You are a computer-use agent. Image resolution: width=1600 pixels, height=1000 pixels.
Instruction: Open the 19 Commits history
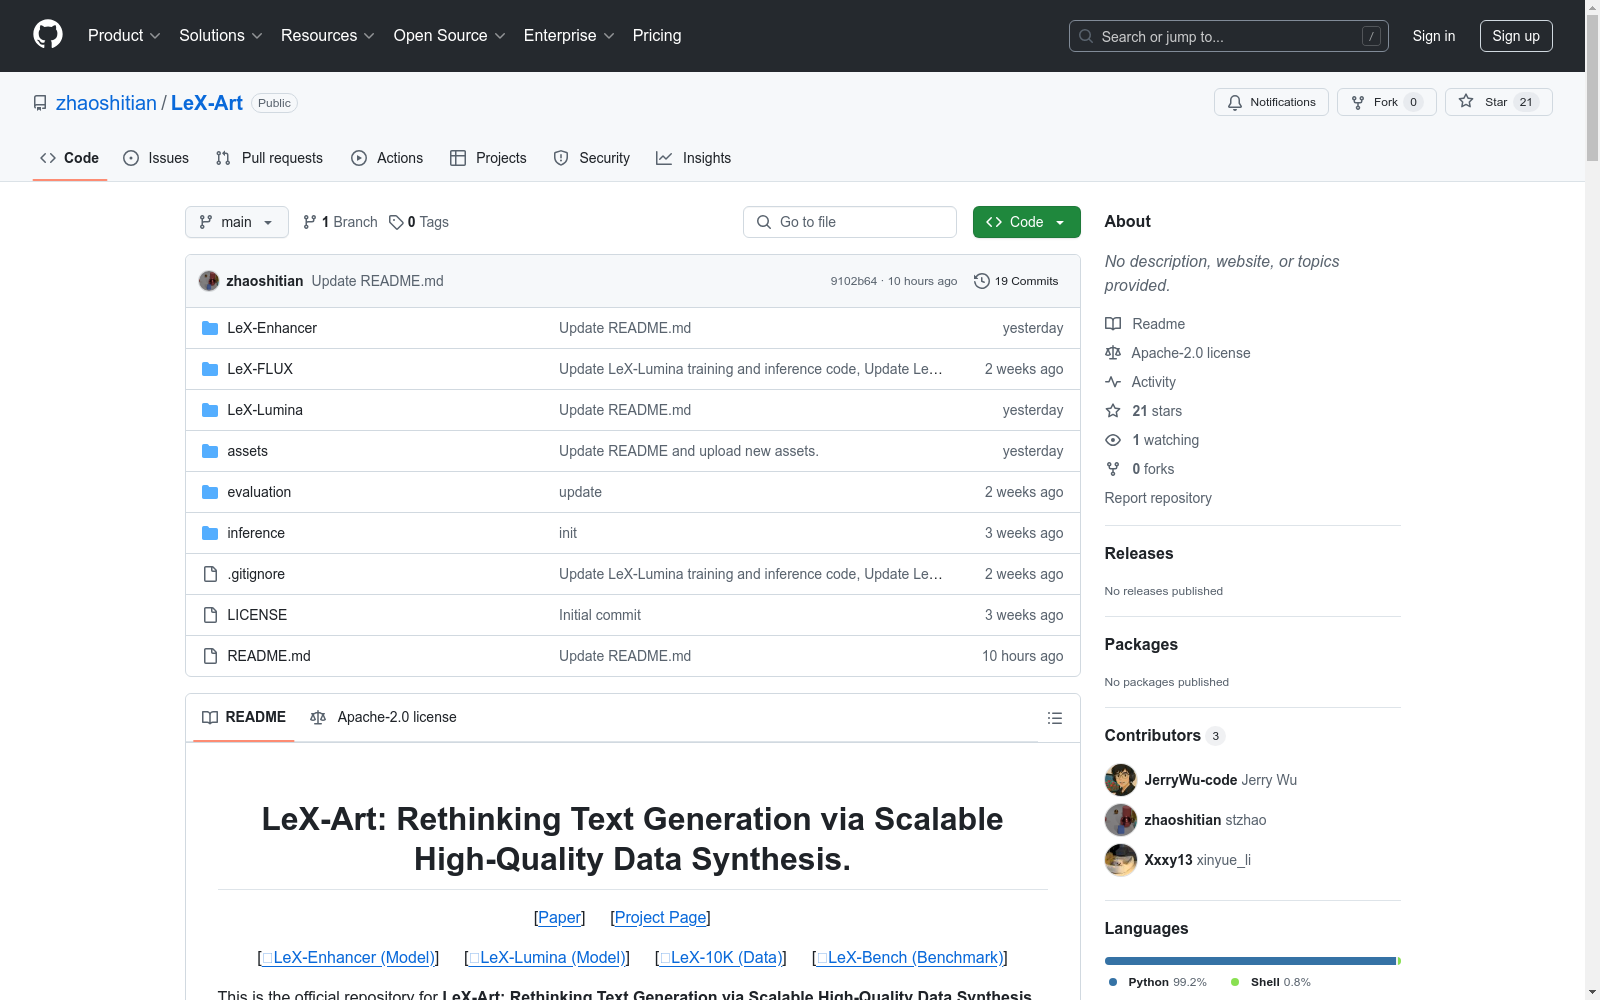pos(1016,281)
